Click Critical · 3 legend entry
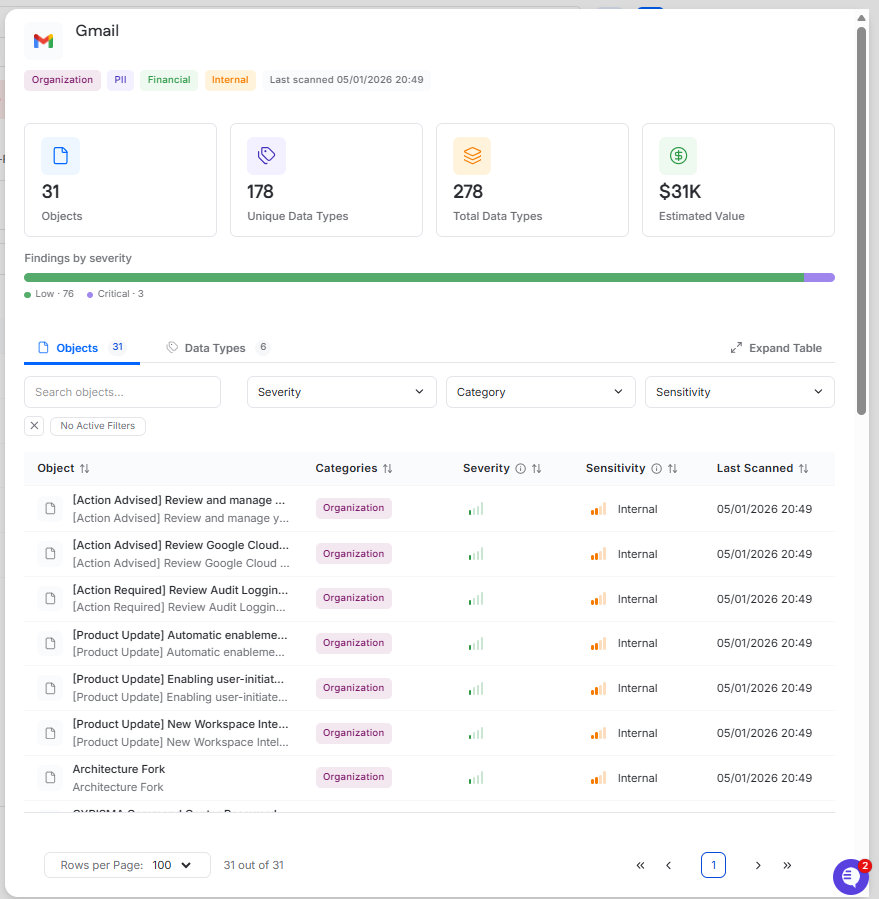 (115, 294)
